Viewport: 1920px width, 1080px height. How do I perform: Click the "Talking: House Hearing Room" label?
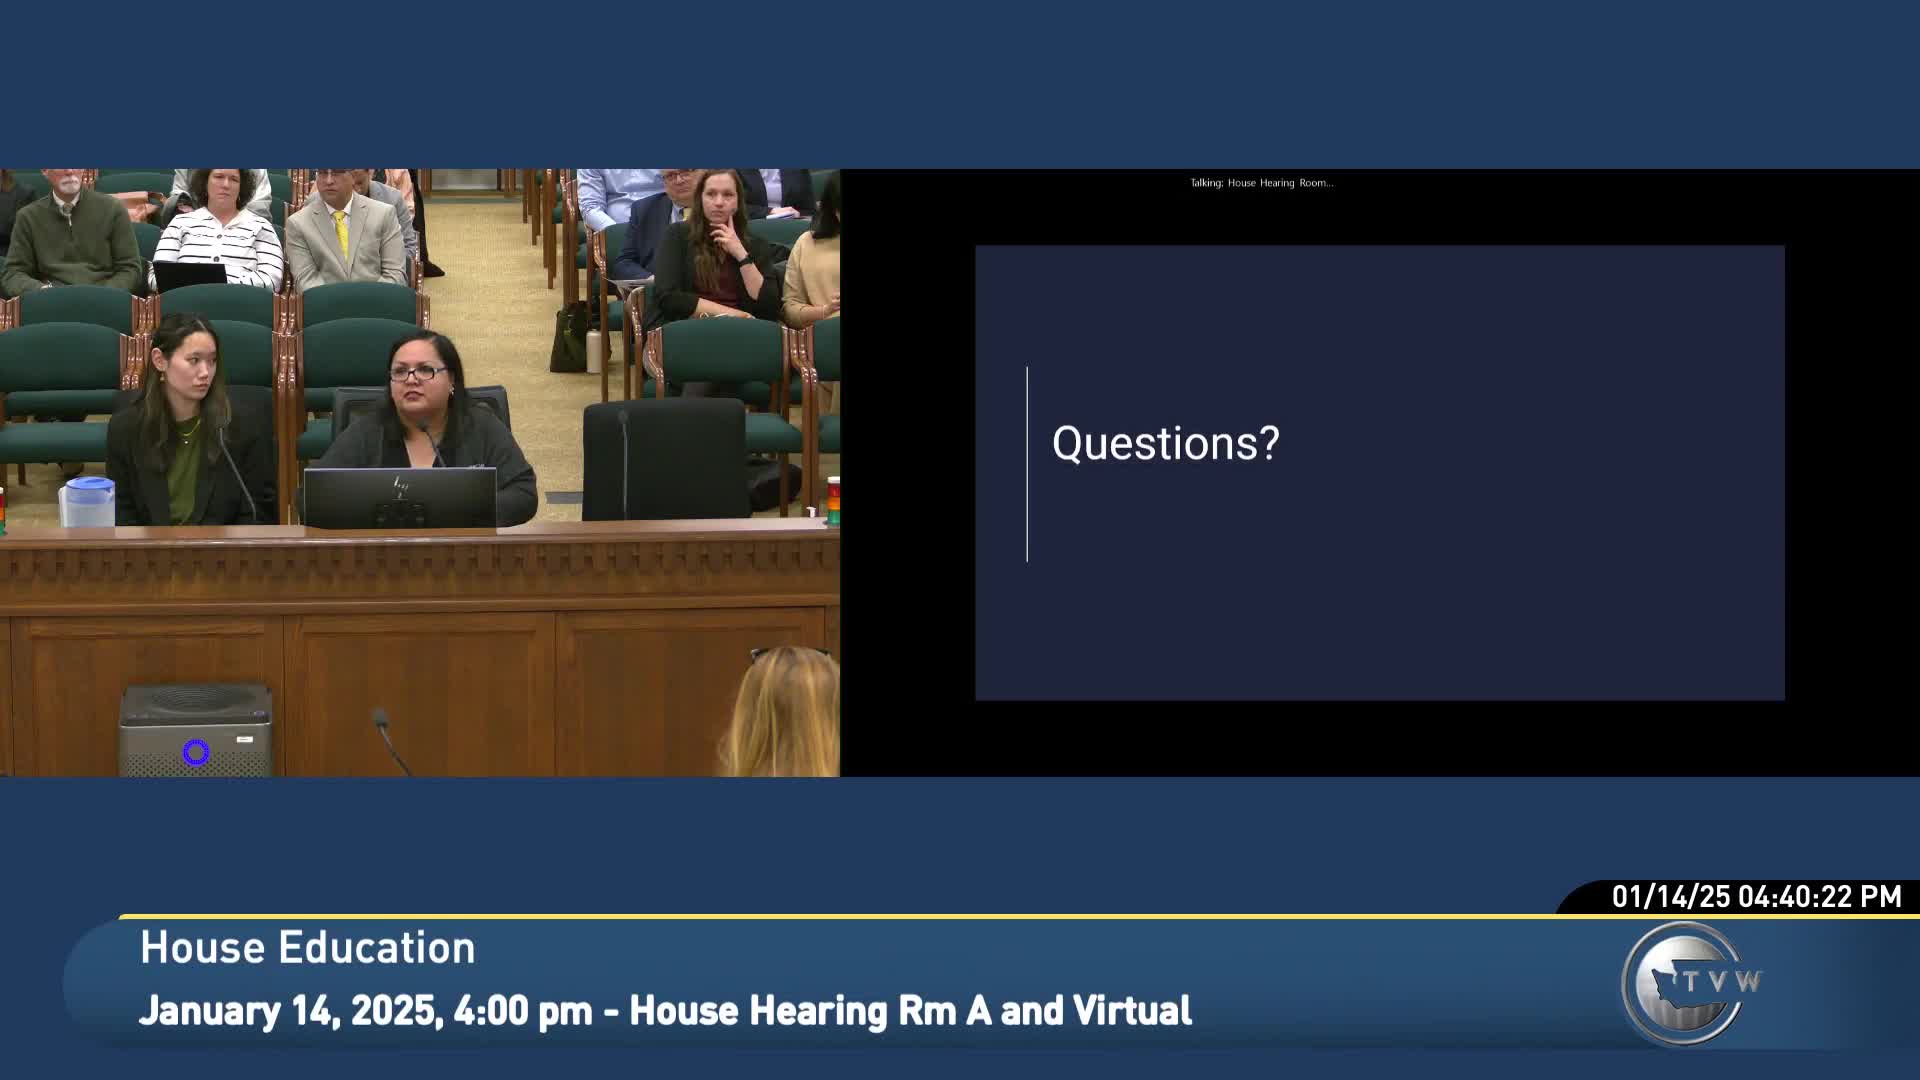[x=1261, y=183]
